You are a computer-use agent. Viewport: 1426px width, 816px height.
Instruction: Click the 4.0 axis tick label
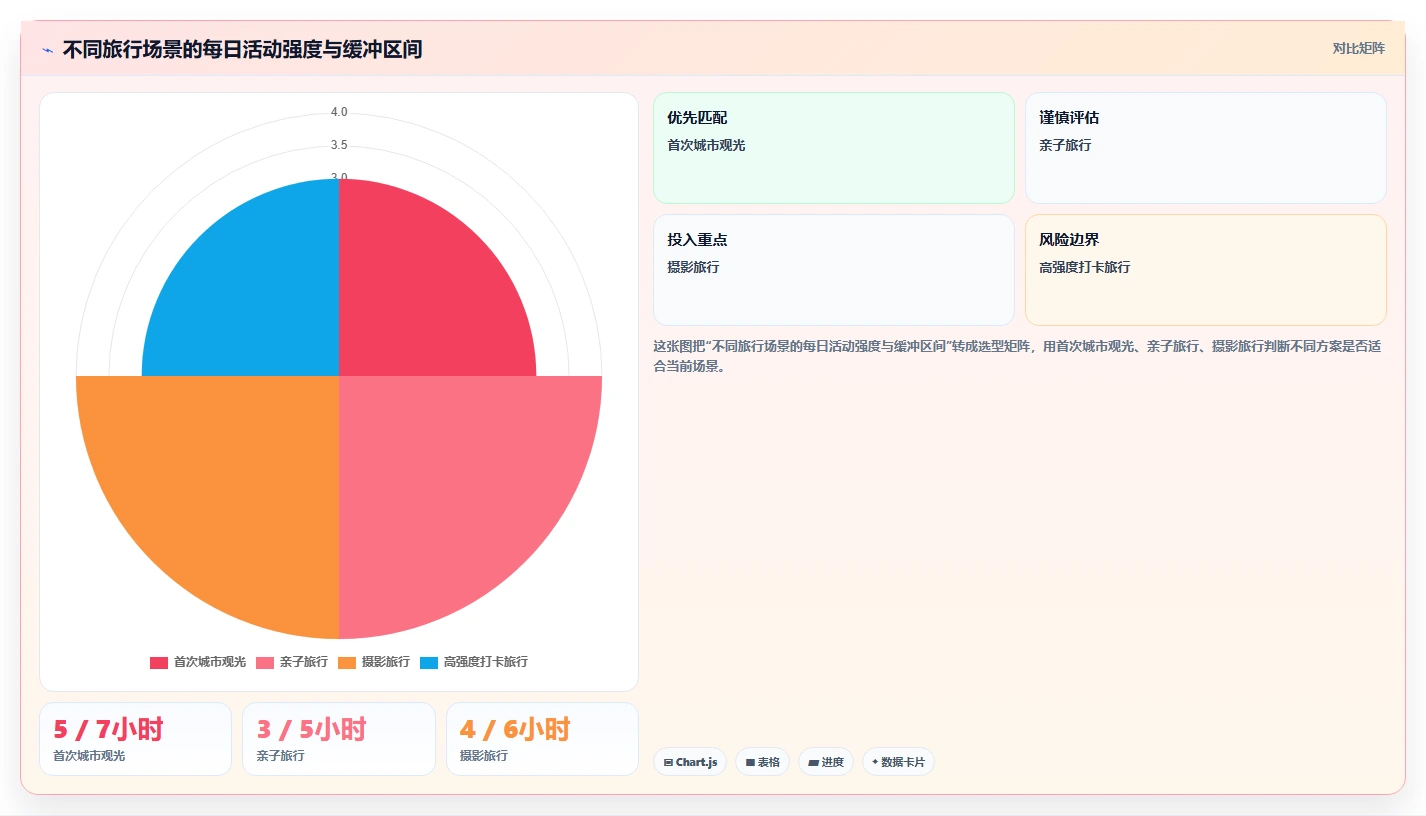339,112
